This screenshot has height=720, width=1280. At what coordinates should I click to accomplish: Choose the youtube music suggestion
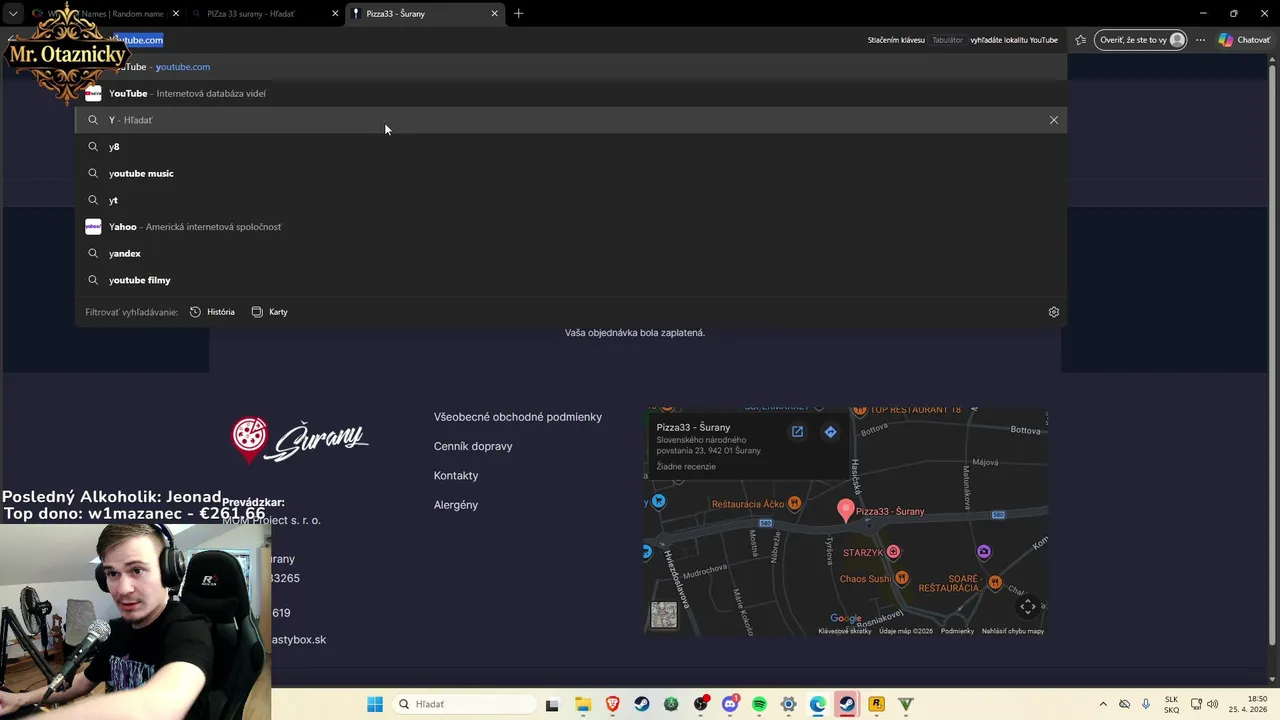(x=571, y=173)
